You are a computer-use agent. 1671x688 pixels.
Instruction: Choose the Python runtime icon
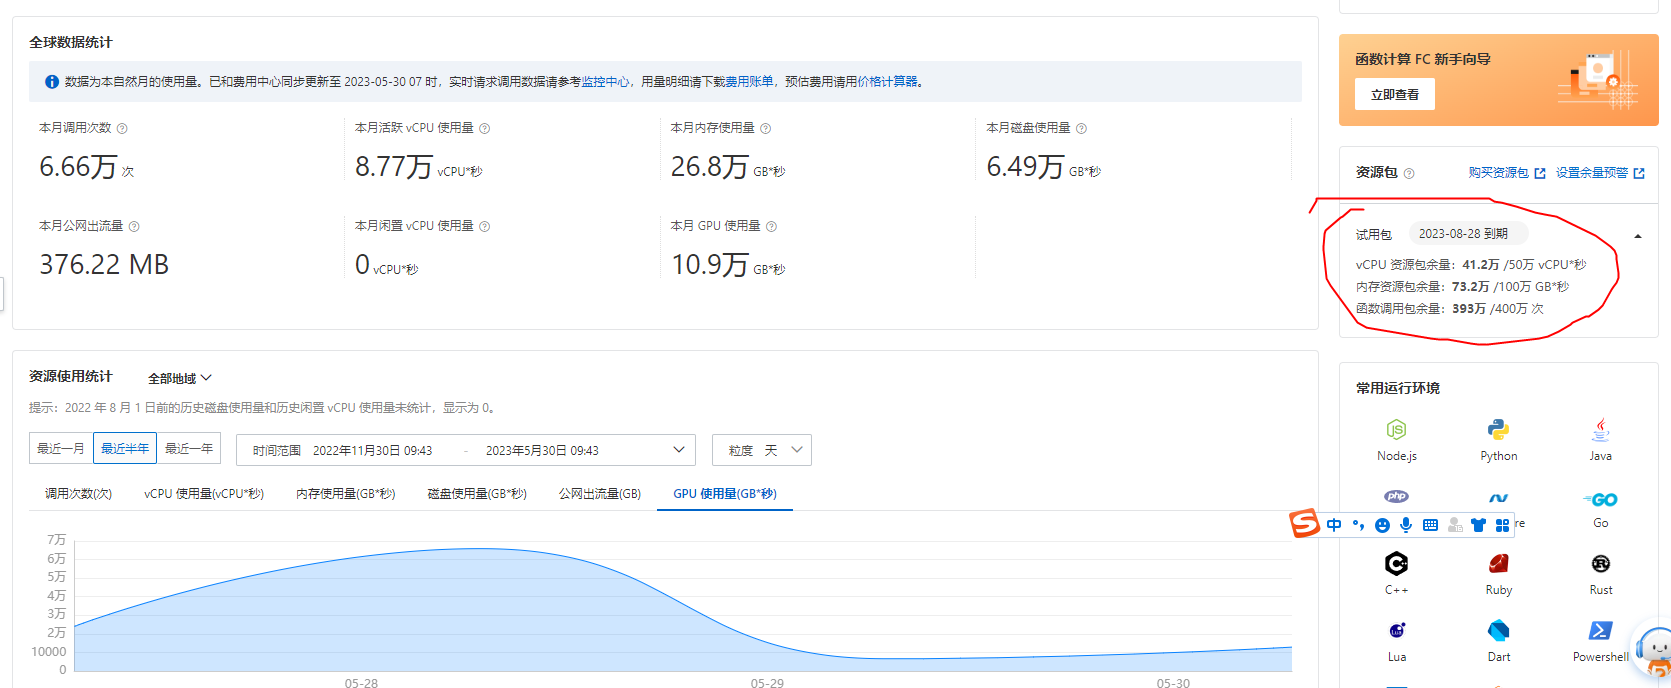coord(1498,430)
